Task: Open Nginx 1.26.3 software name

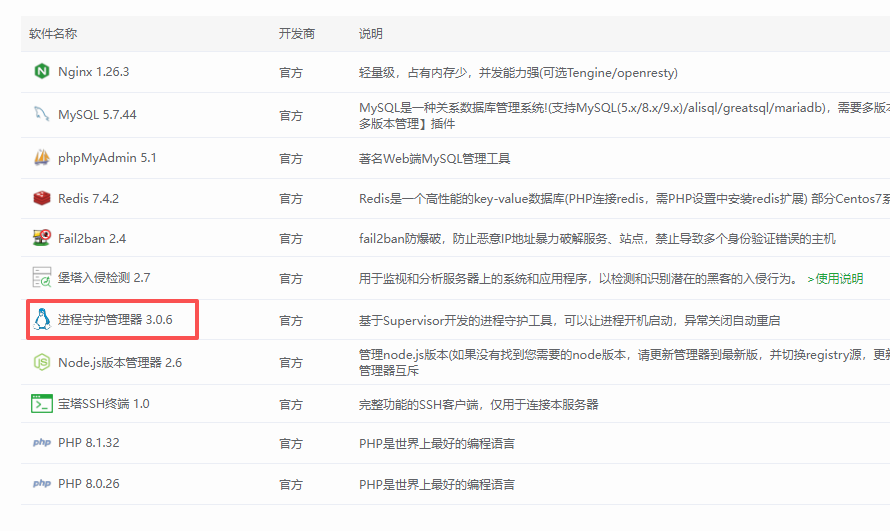Action: tap(93, 72)
